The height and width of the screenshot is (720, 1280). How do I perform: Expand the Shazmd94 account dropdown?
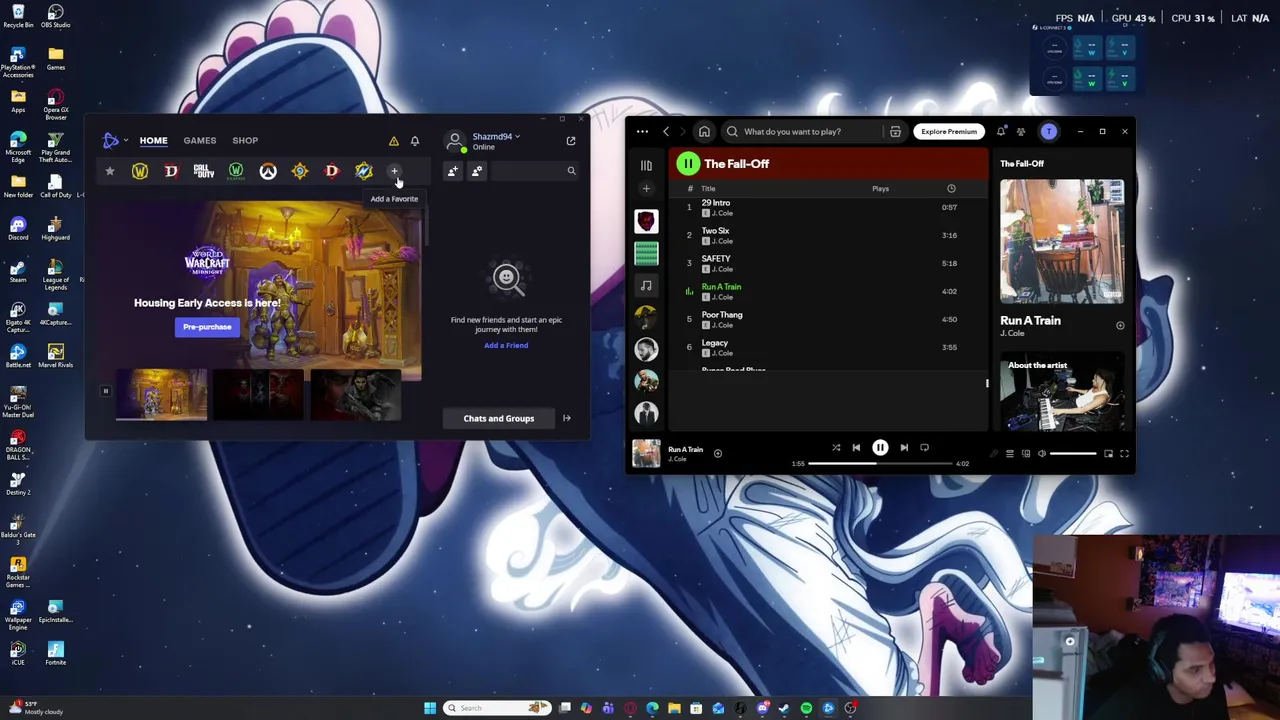(496, 137)
